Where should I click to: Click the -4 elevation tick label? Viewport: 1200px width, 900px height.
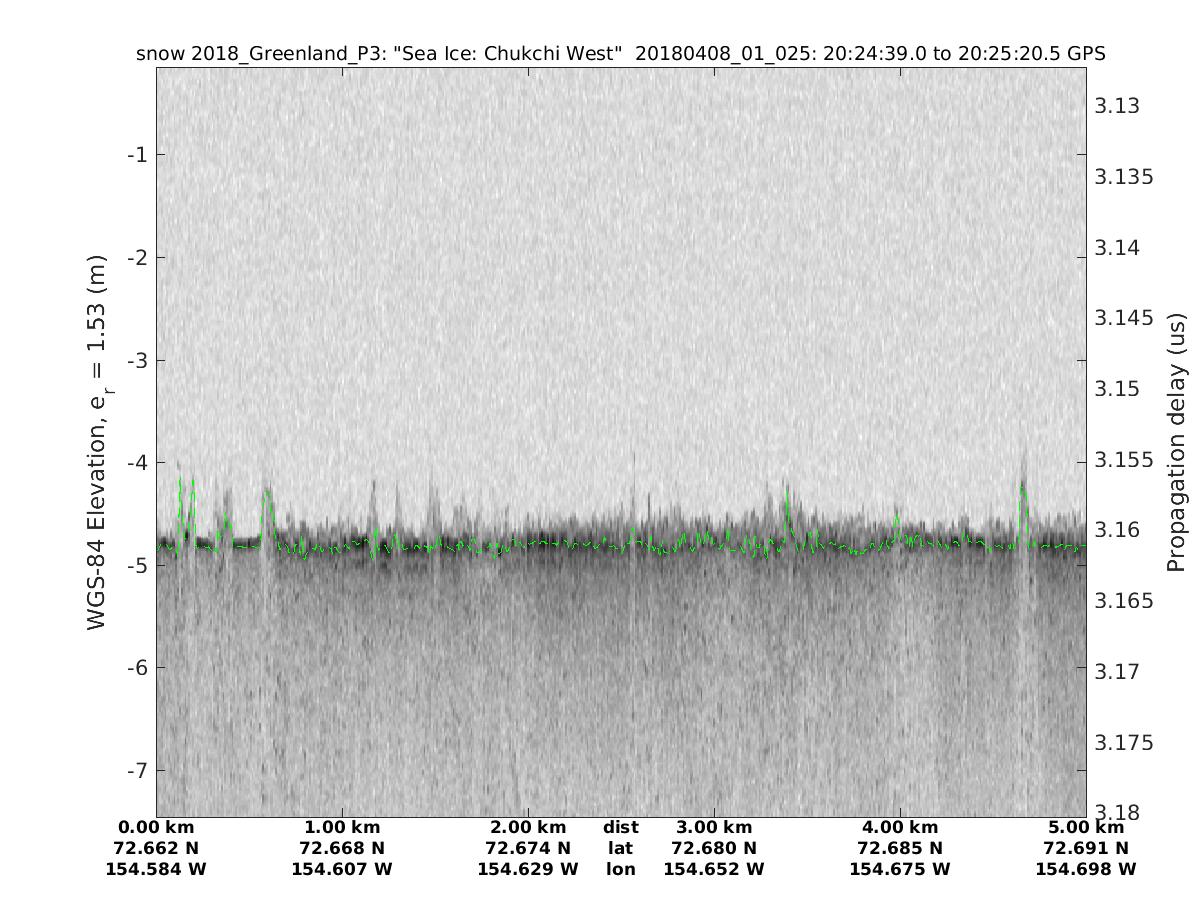137,462
